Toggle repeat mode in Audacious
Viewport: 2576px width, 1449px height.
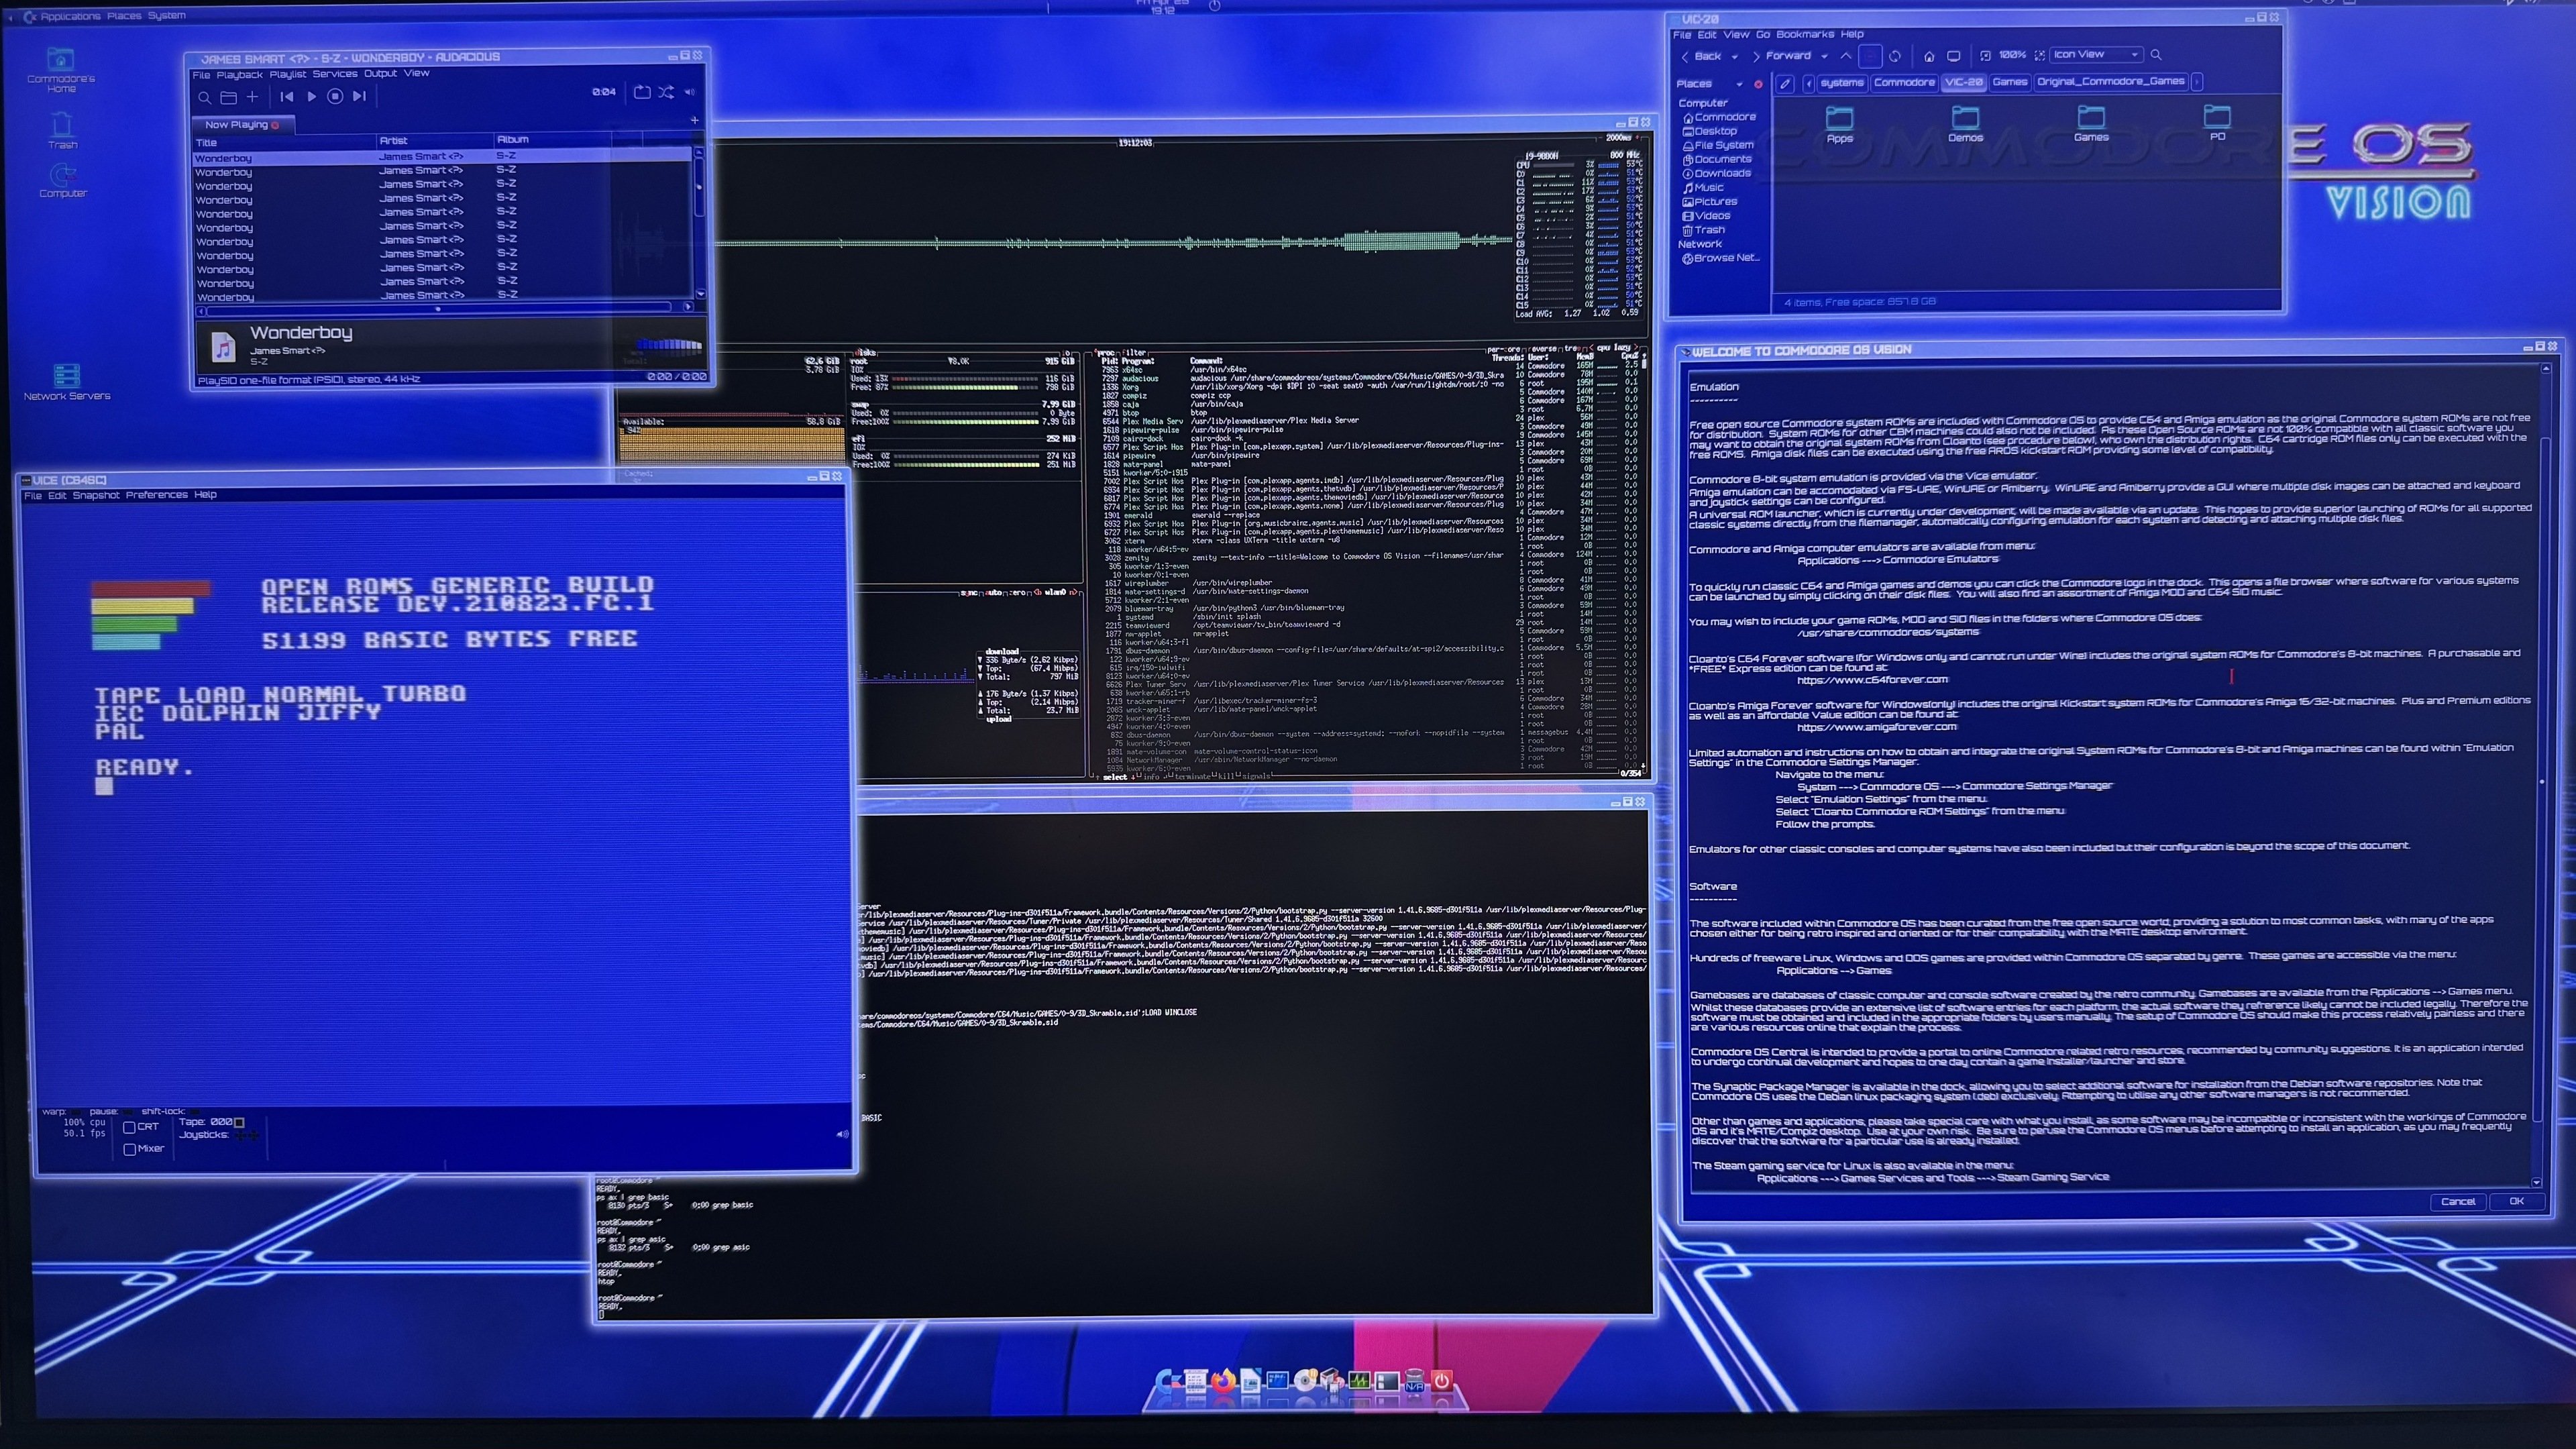[x=642, y=92]
